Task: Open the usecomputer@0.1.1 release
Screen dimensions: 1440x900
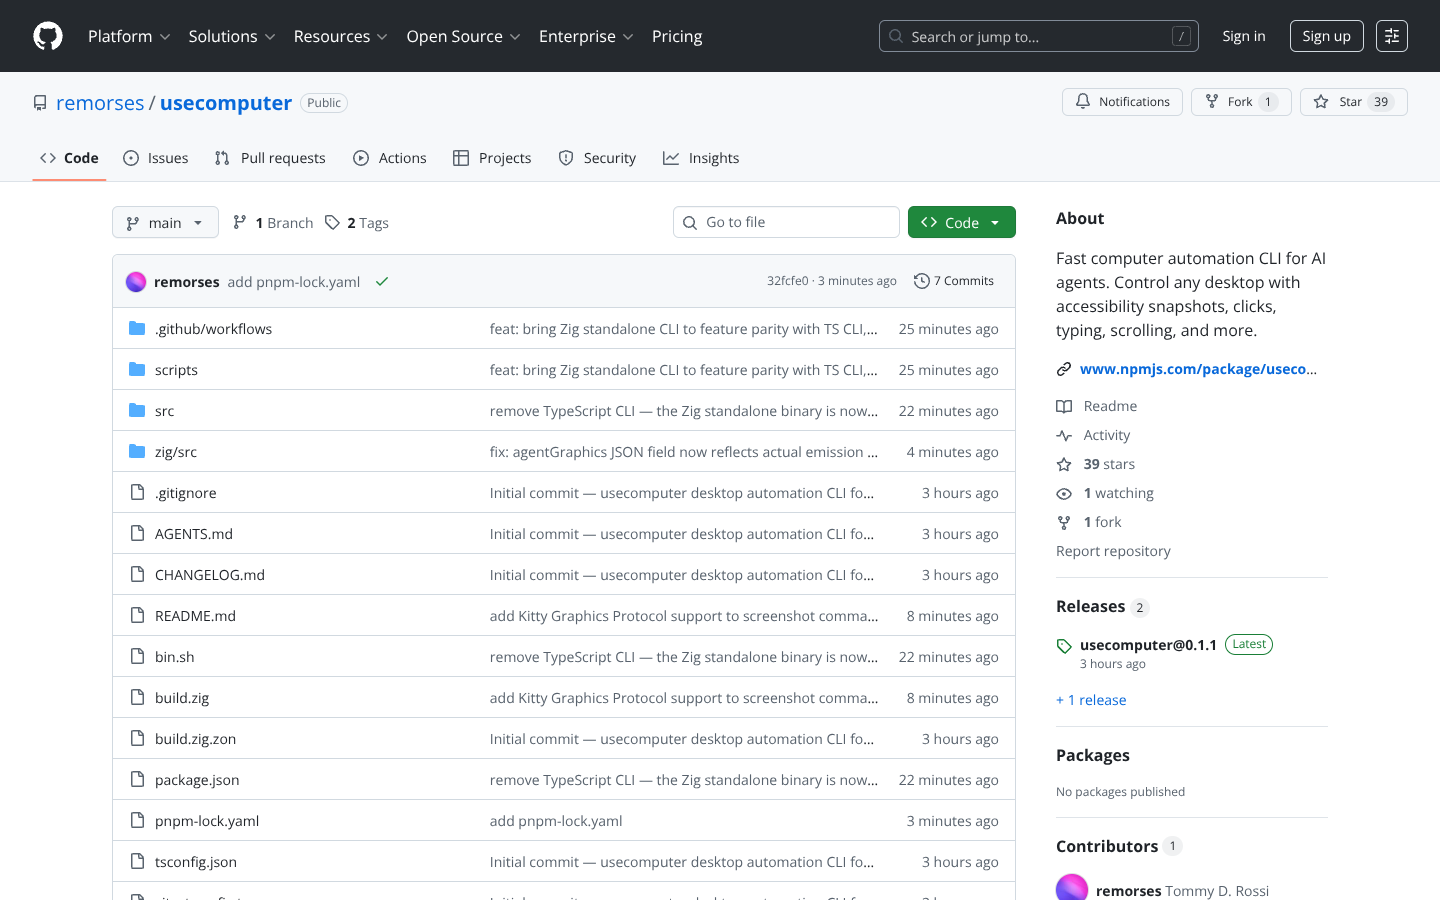Action: pos(1148,645)
